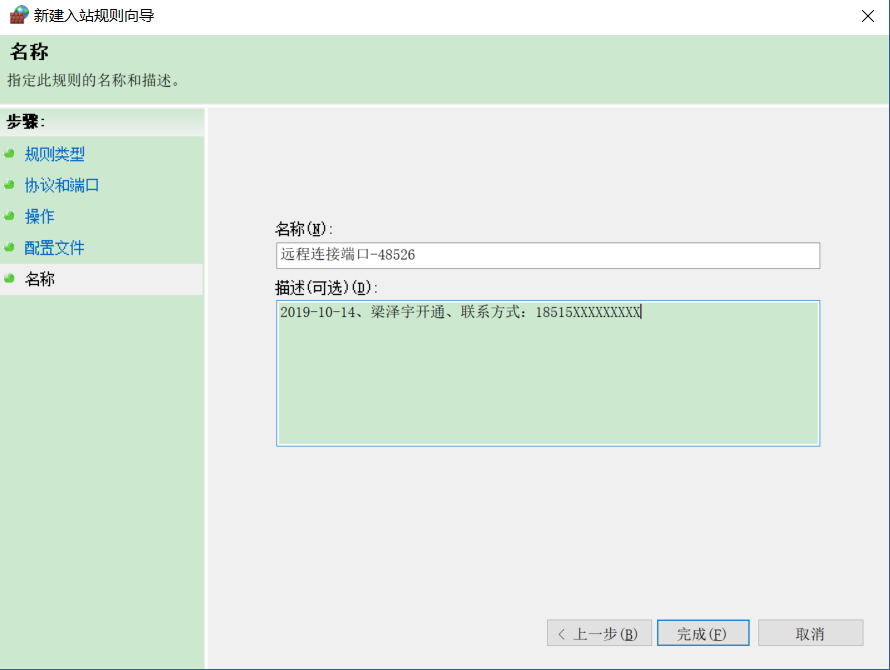Click the 描述(可选)(D) label

pos(326,288)
